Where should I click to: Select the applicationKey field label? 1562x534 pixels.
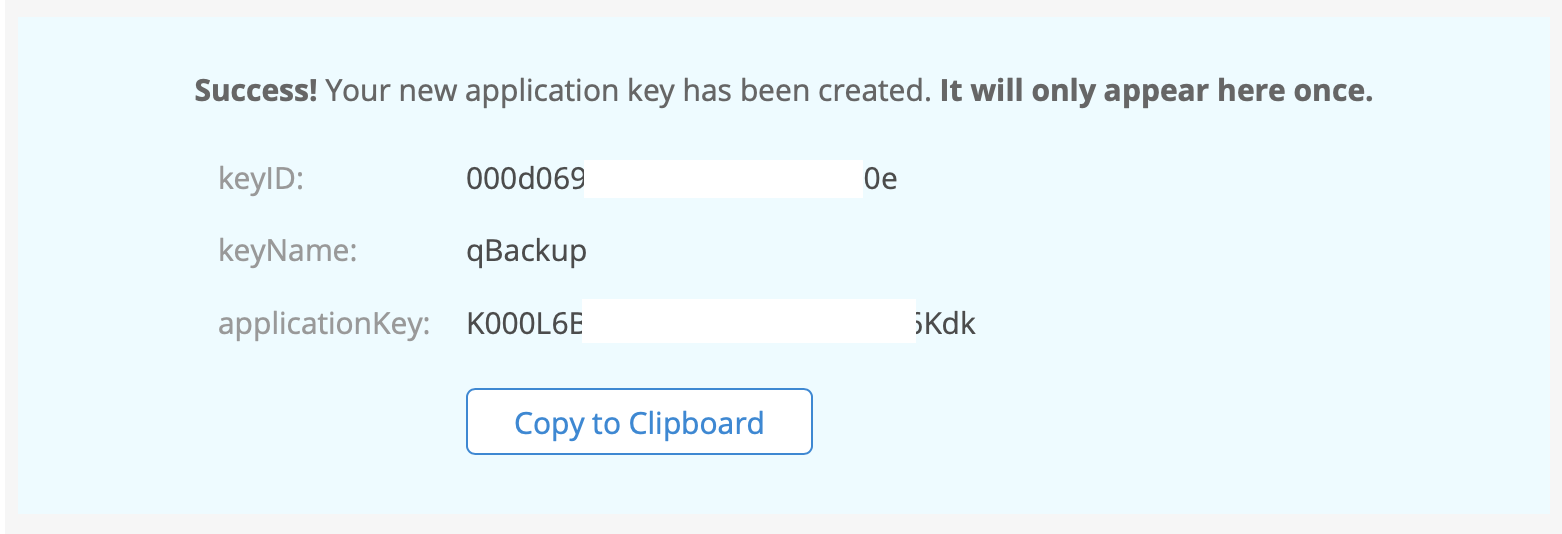[x=324, y=324]
